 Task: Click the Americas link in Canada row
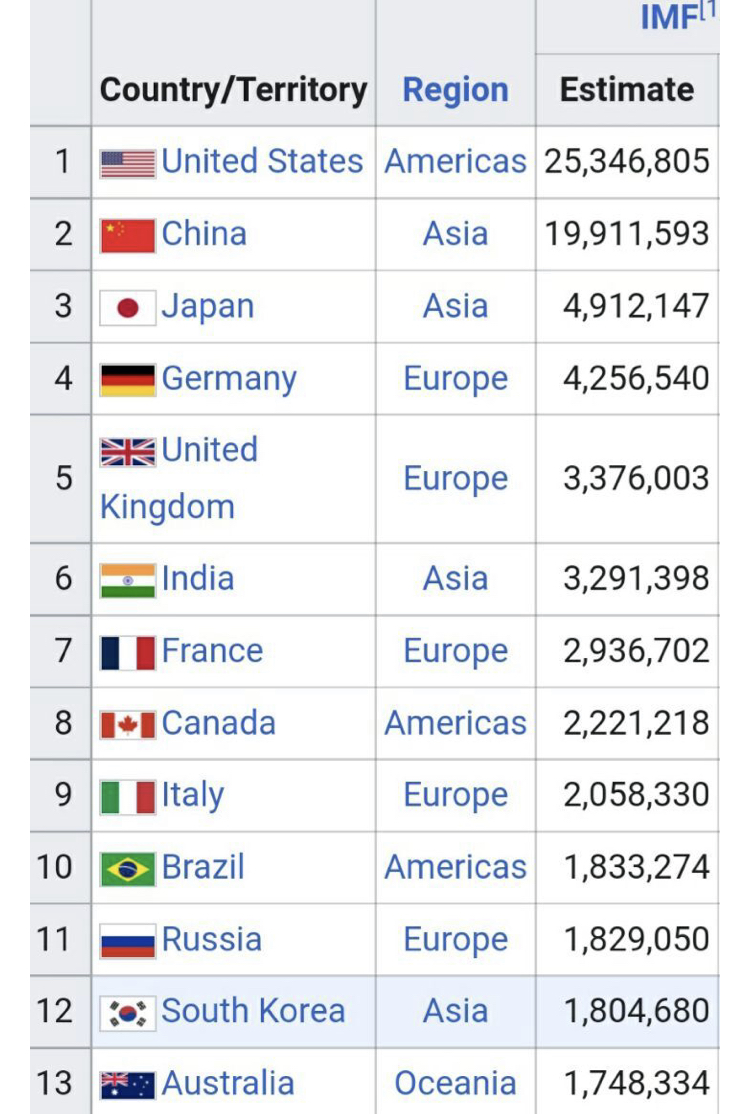(455, 723)
